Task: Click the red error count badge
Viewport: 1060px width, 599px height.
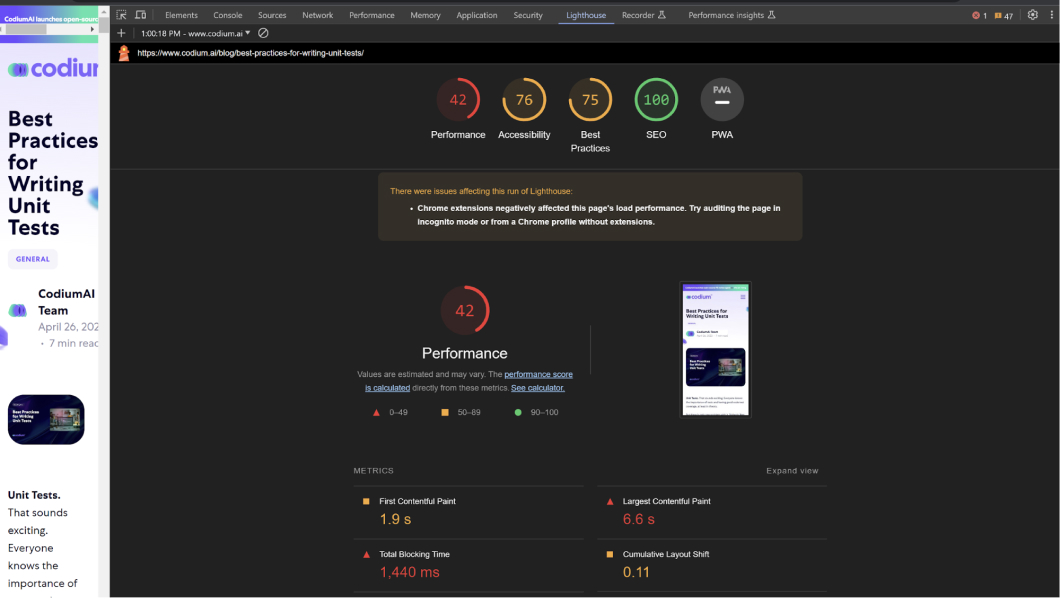Action: [x=979, y=16]
